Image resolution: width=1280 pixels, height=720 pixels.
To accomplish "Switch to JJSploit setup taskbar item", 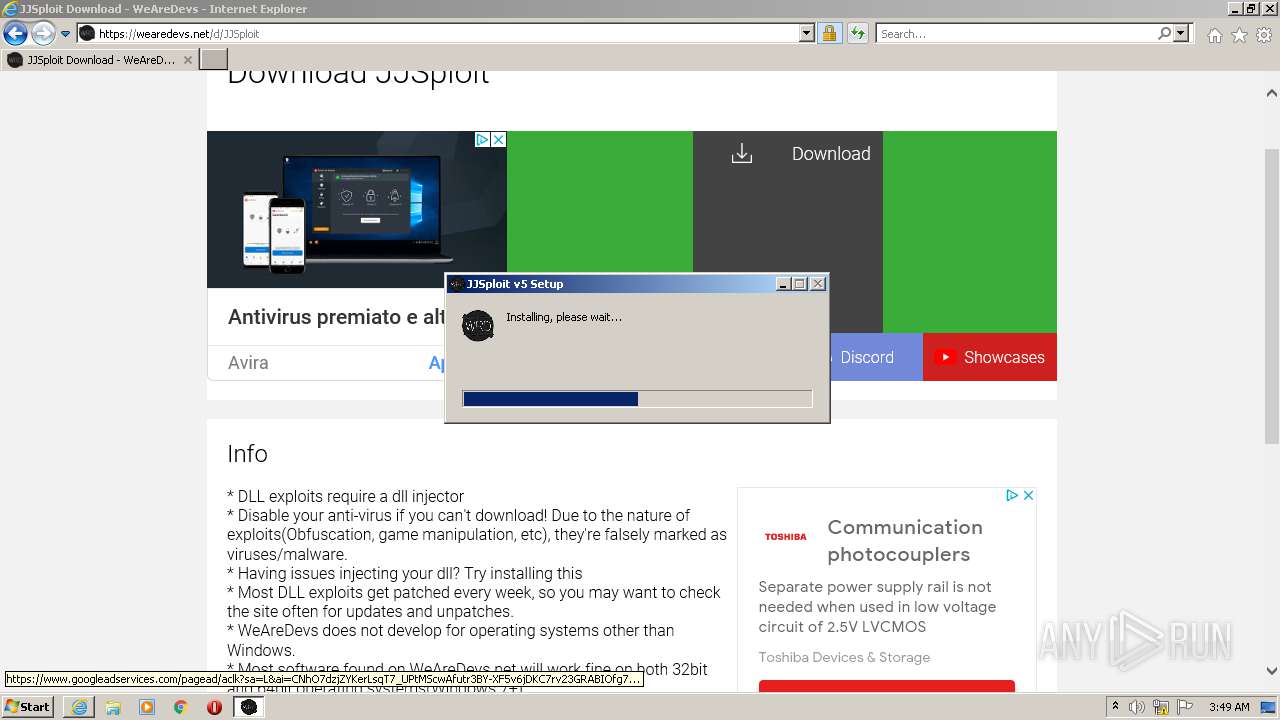I will 249,707.
